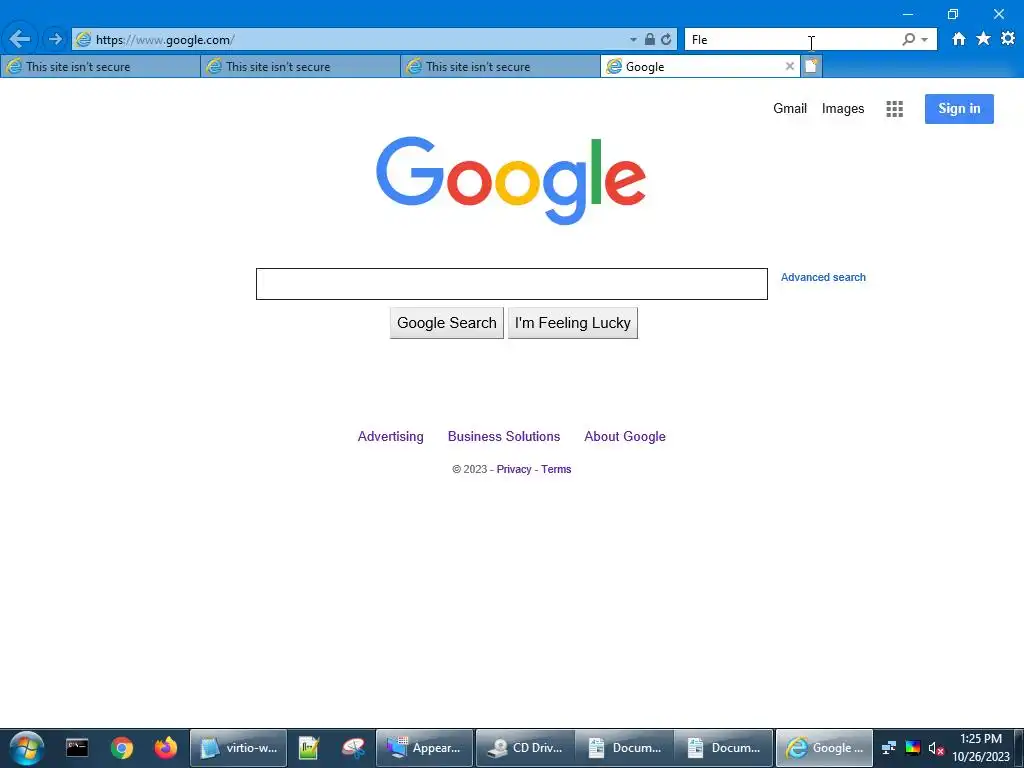
Task: Click the browser search box containing 'Fle'
Action: 792,39
